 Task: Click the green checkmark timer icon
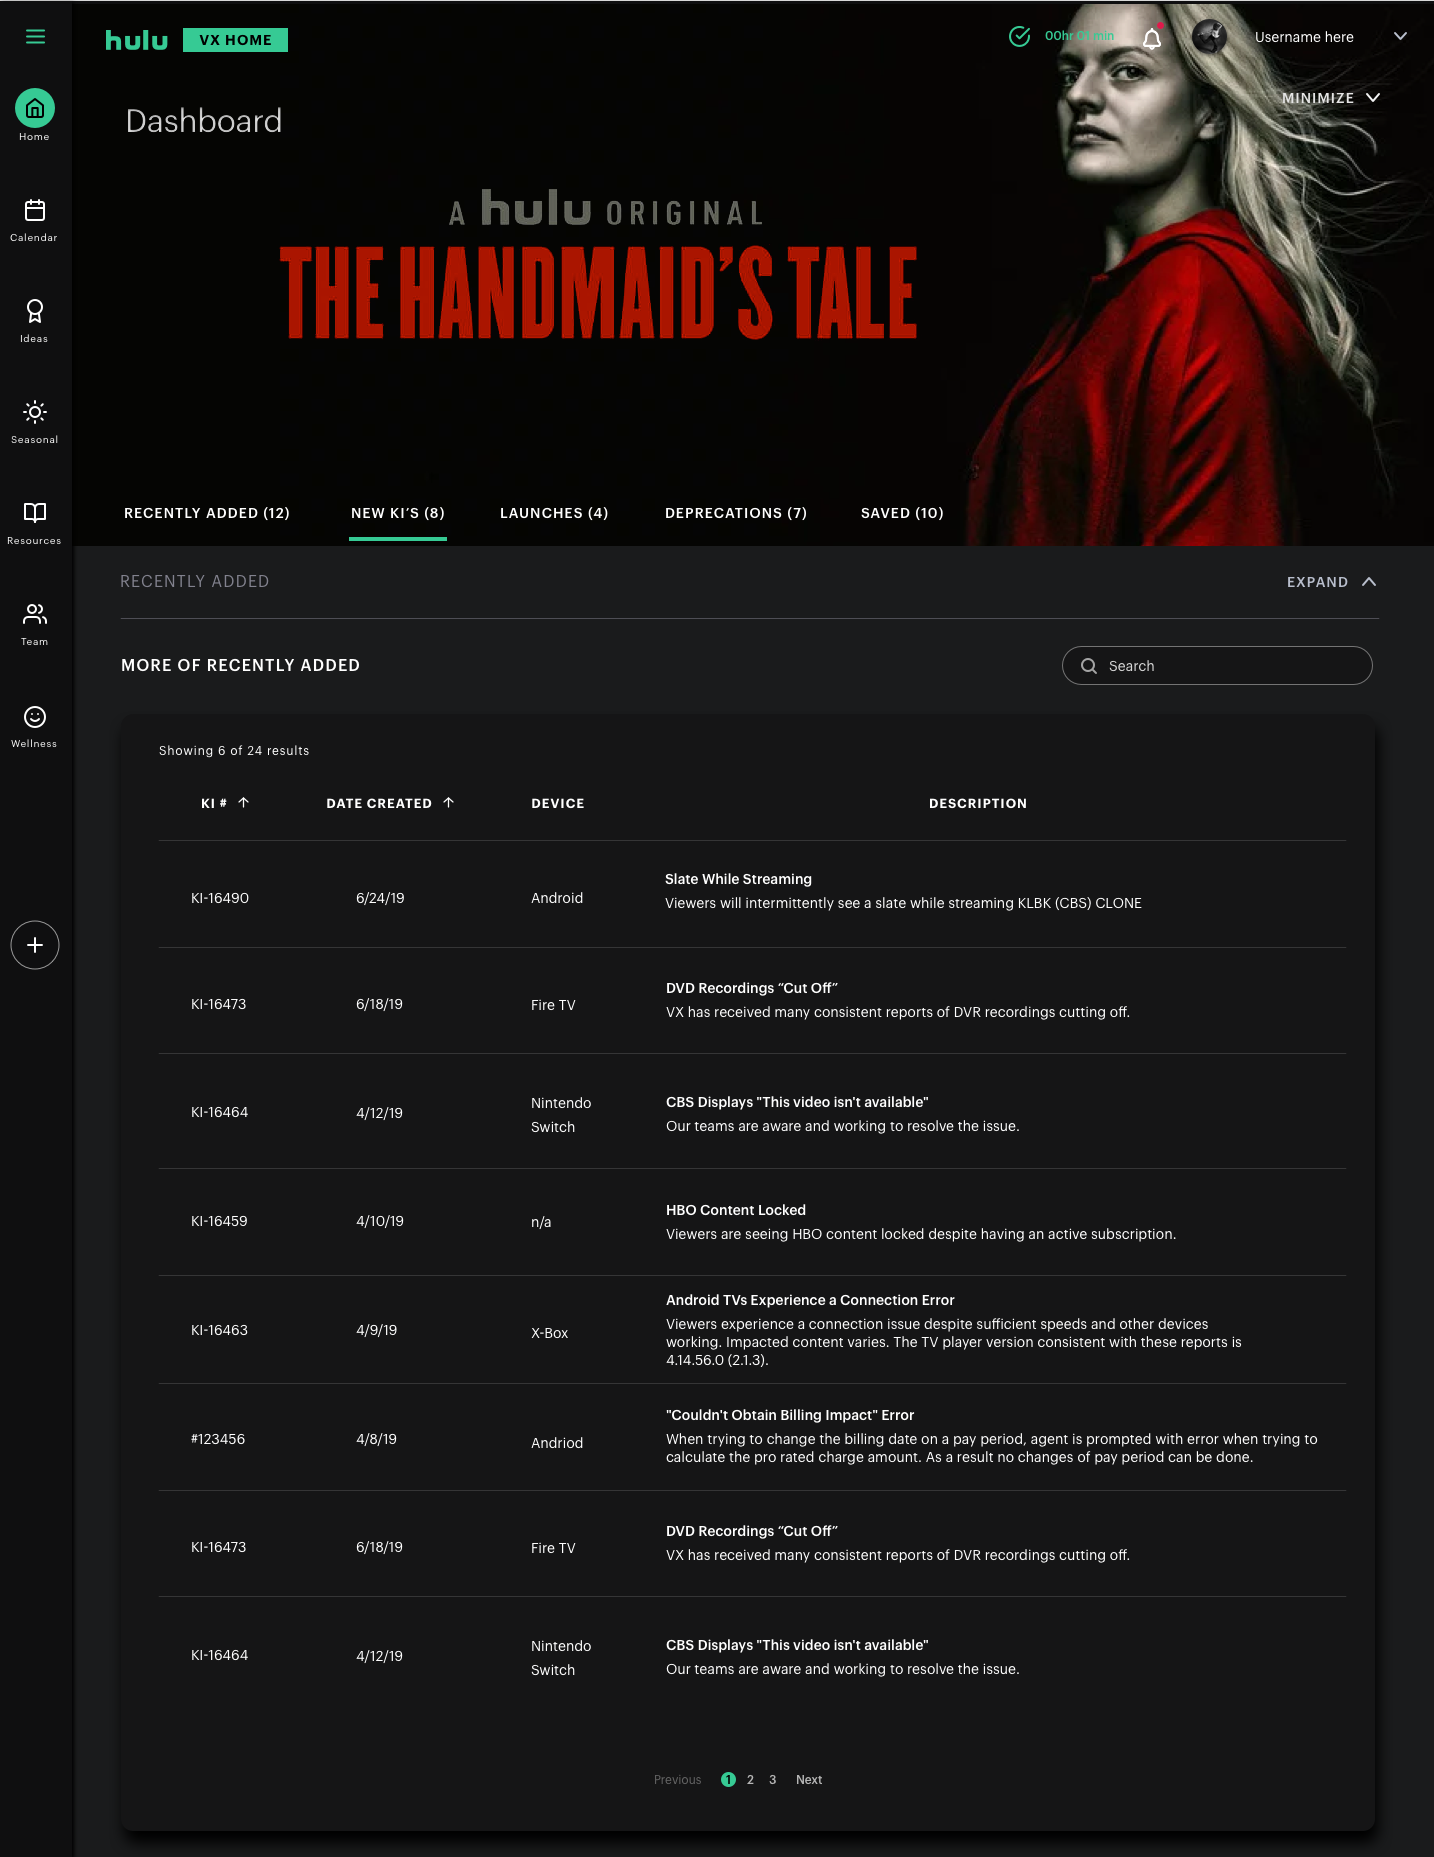tap(1019, 37)
